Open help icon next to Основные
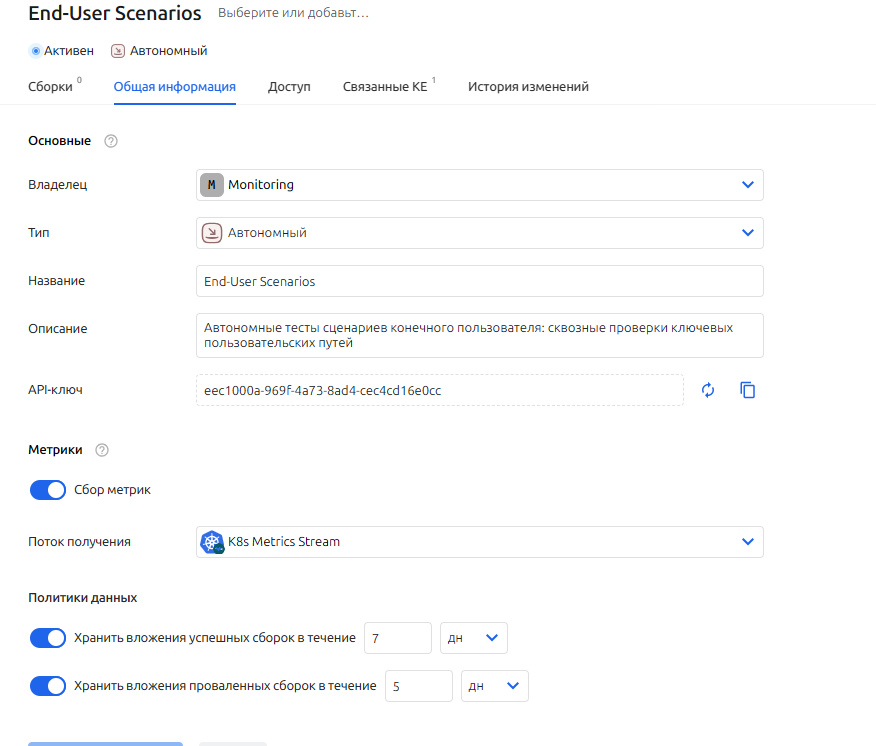Viewport: 876px width, 746px height. (111, 141)
